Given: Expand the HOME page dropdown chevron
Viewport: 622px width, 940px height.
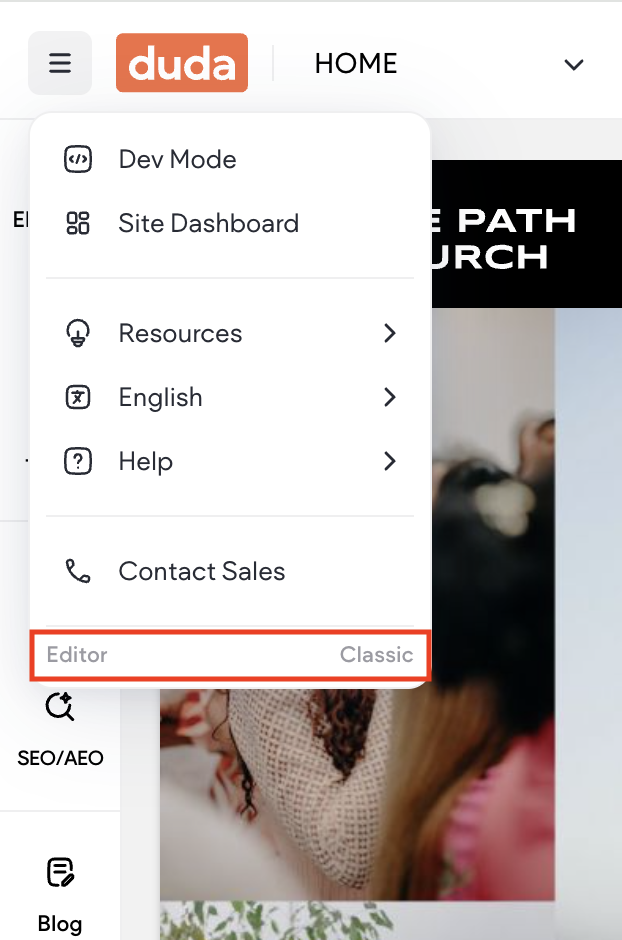Looking at the screenshot, I should pyautogui.click(x=574, y=64).
